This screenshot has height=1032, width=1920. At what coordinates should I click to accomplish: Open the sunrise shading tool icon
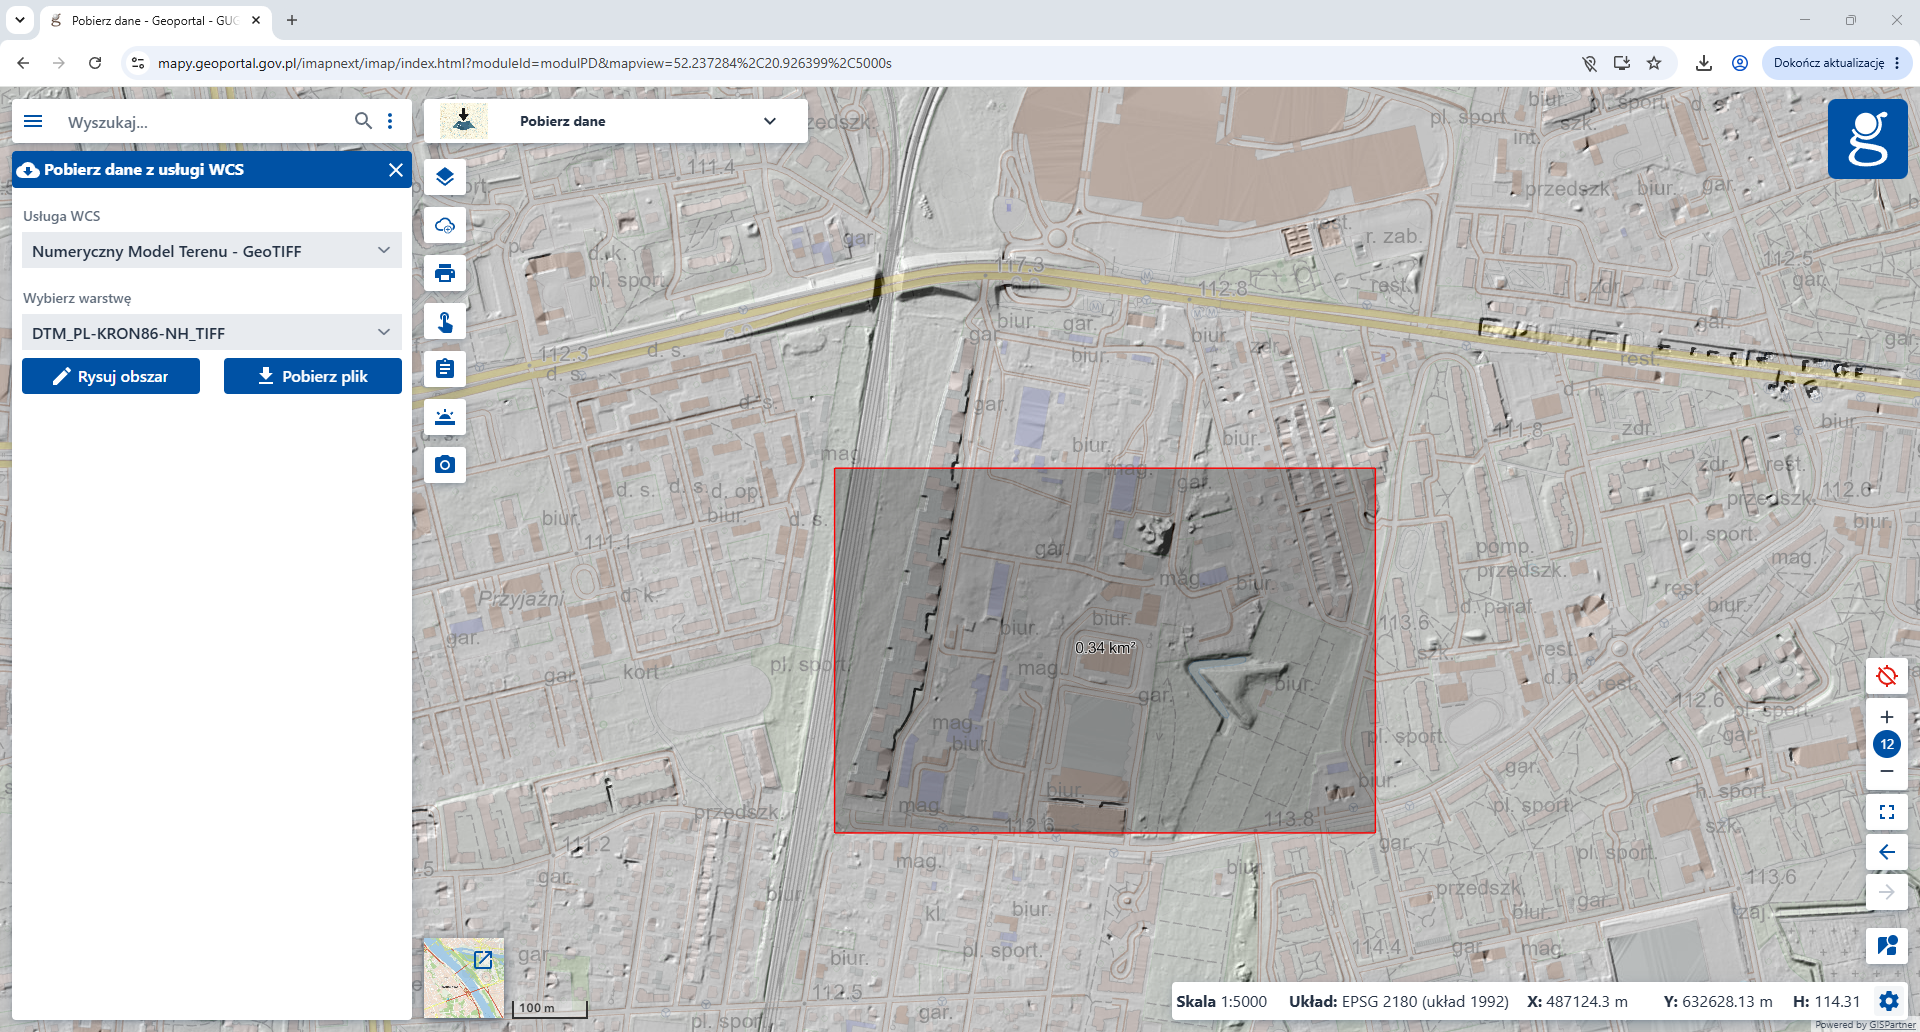click(x=445, y=417)
